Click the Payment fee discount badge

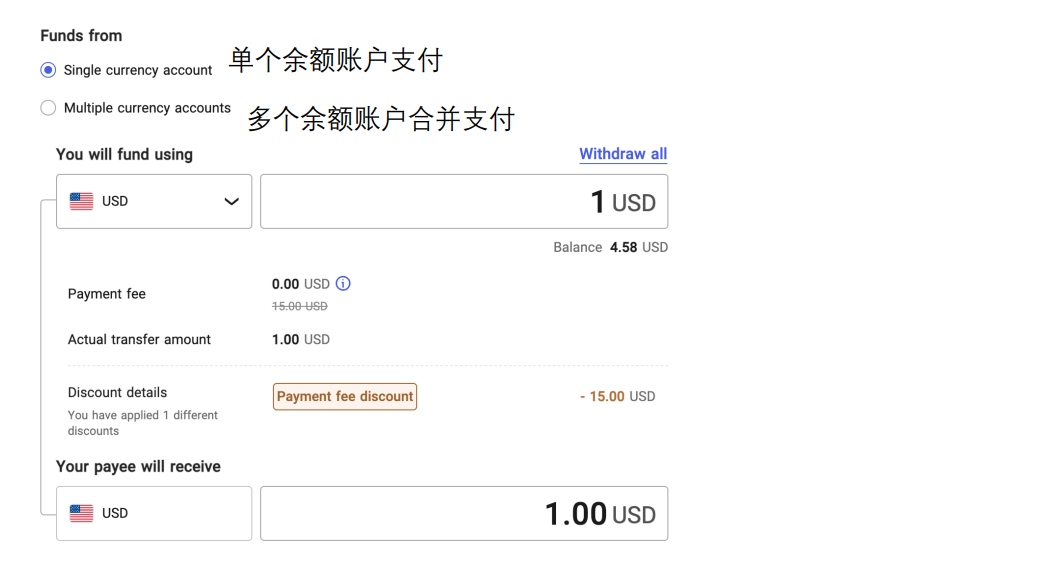(345, 397)
